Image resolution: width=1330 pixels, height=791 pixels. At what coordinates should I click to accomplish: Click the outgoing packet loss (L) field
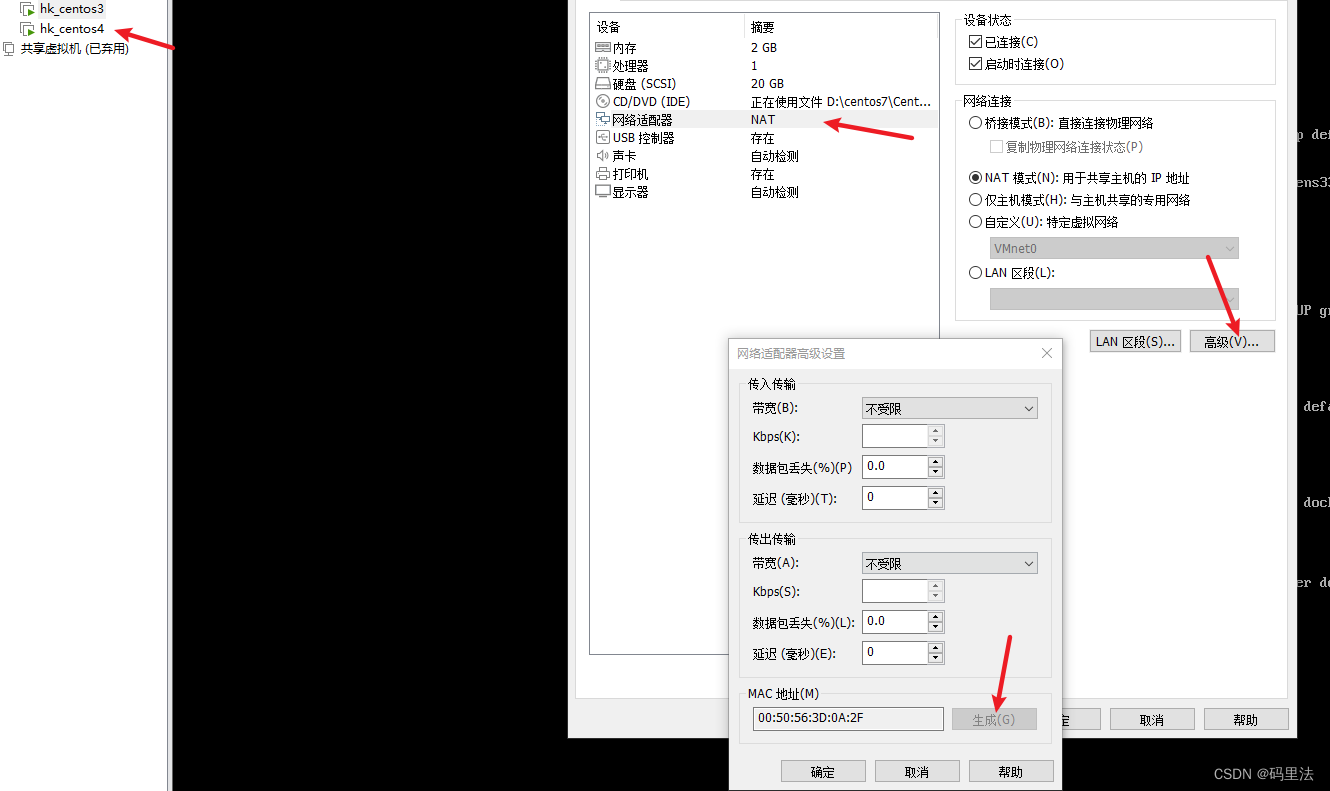click(895, 621)
